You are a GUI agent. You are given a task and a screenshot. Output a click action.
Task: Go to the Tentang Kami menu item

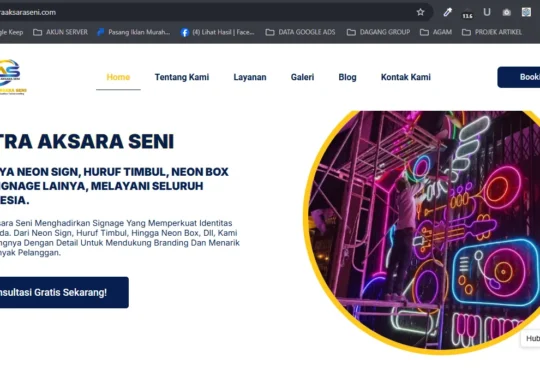tap(182, 77)
